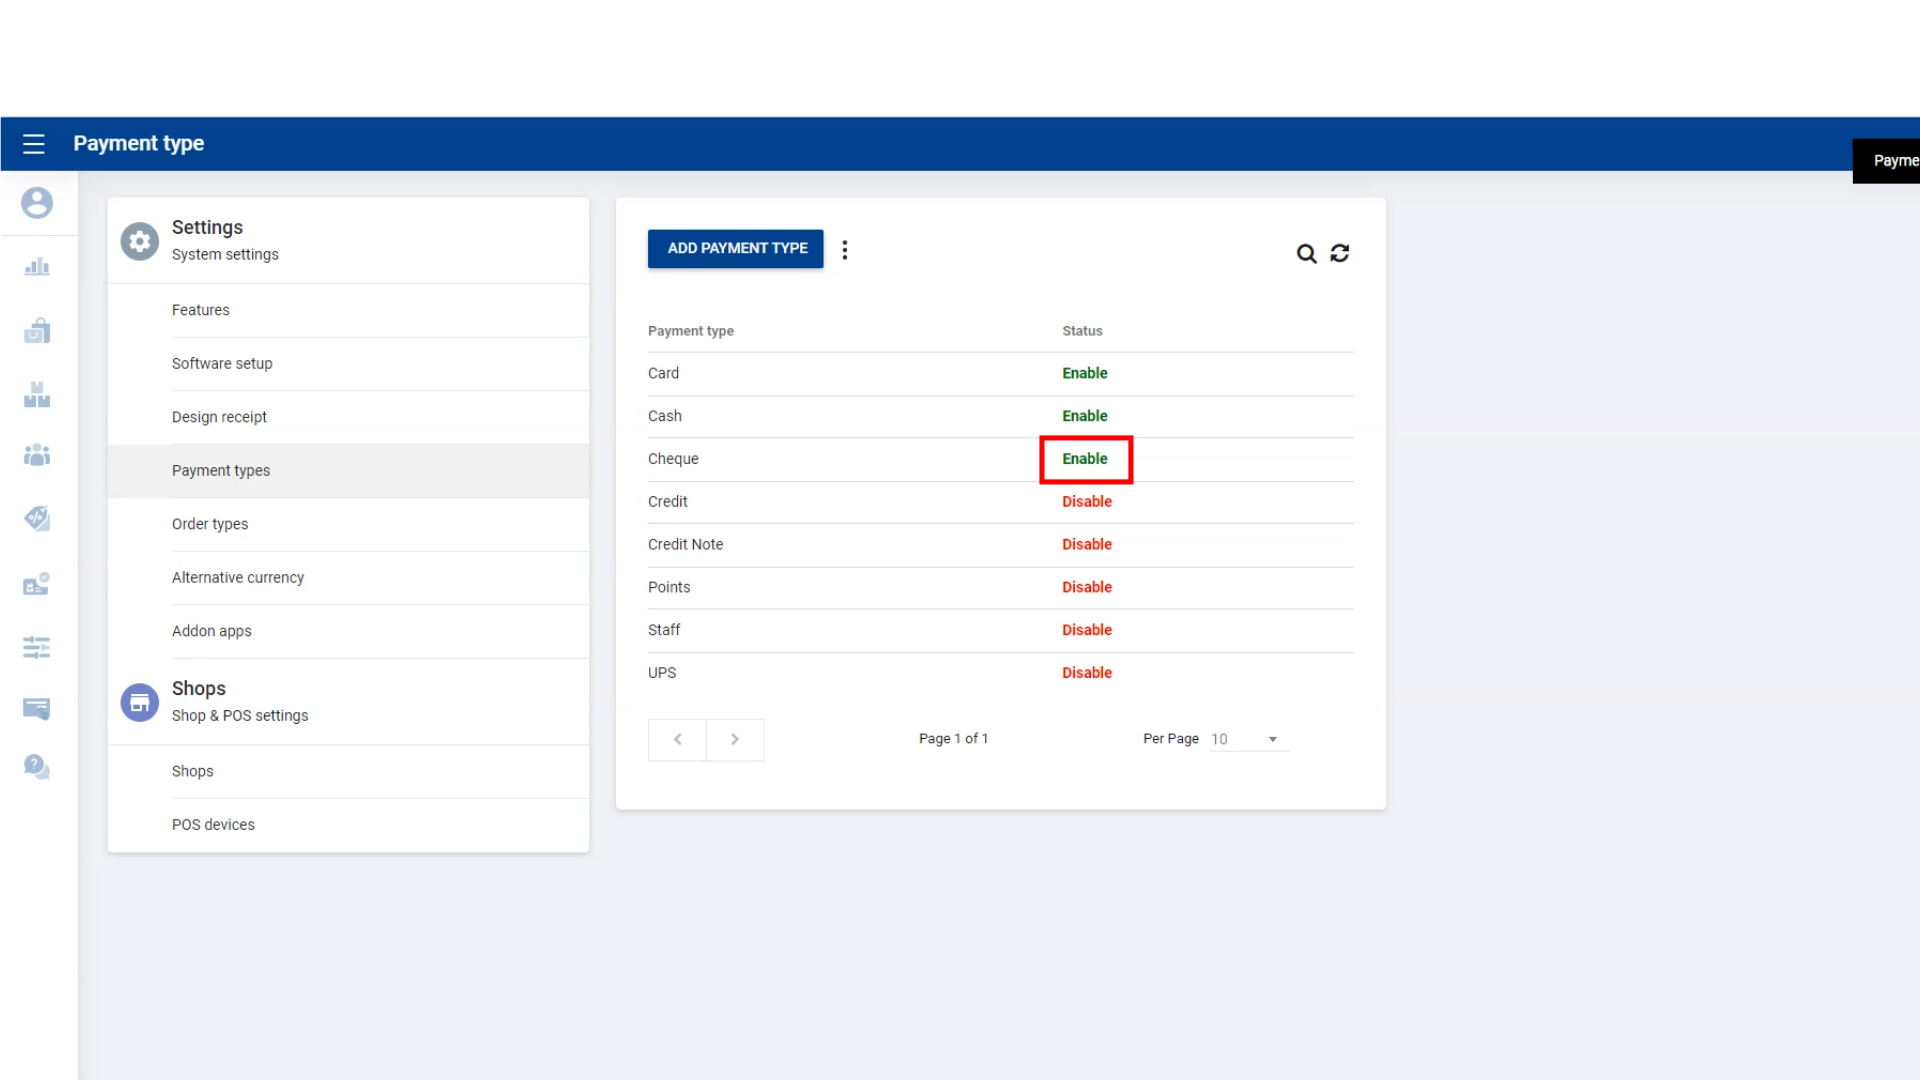Select Design receipt menu item

click(x=219, y=417)
